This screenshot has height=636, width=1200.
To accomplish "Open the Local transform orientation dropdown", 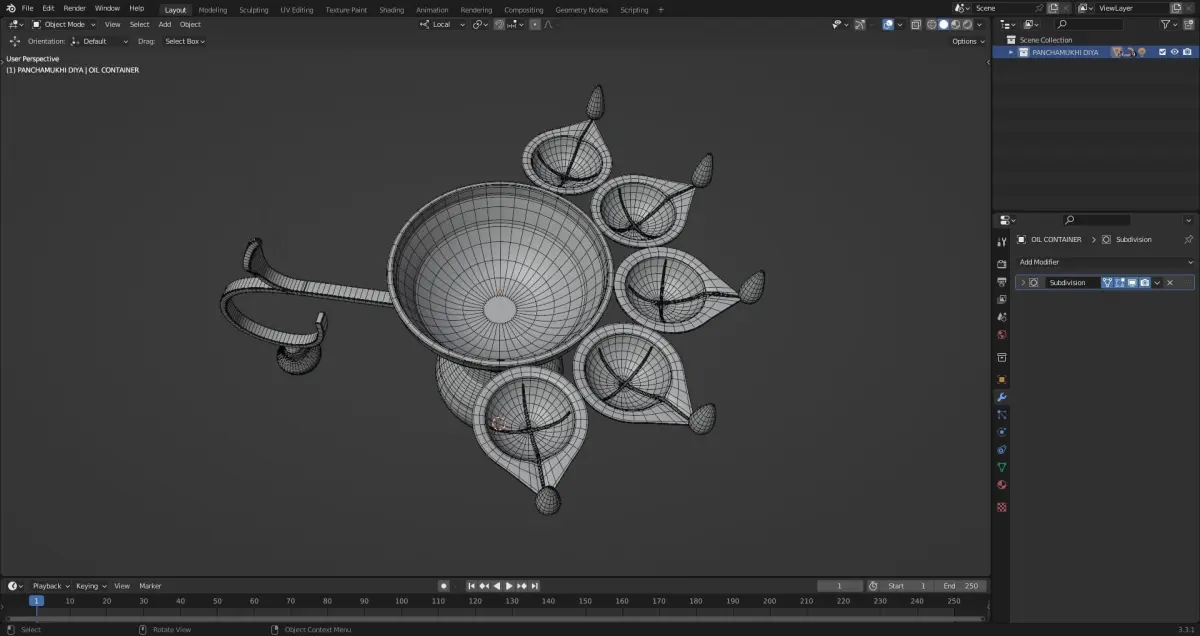I will 442,24.
